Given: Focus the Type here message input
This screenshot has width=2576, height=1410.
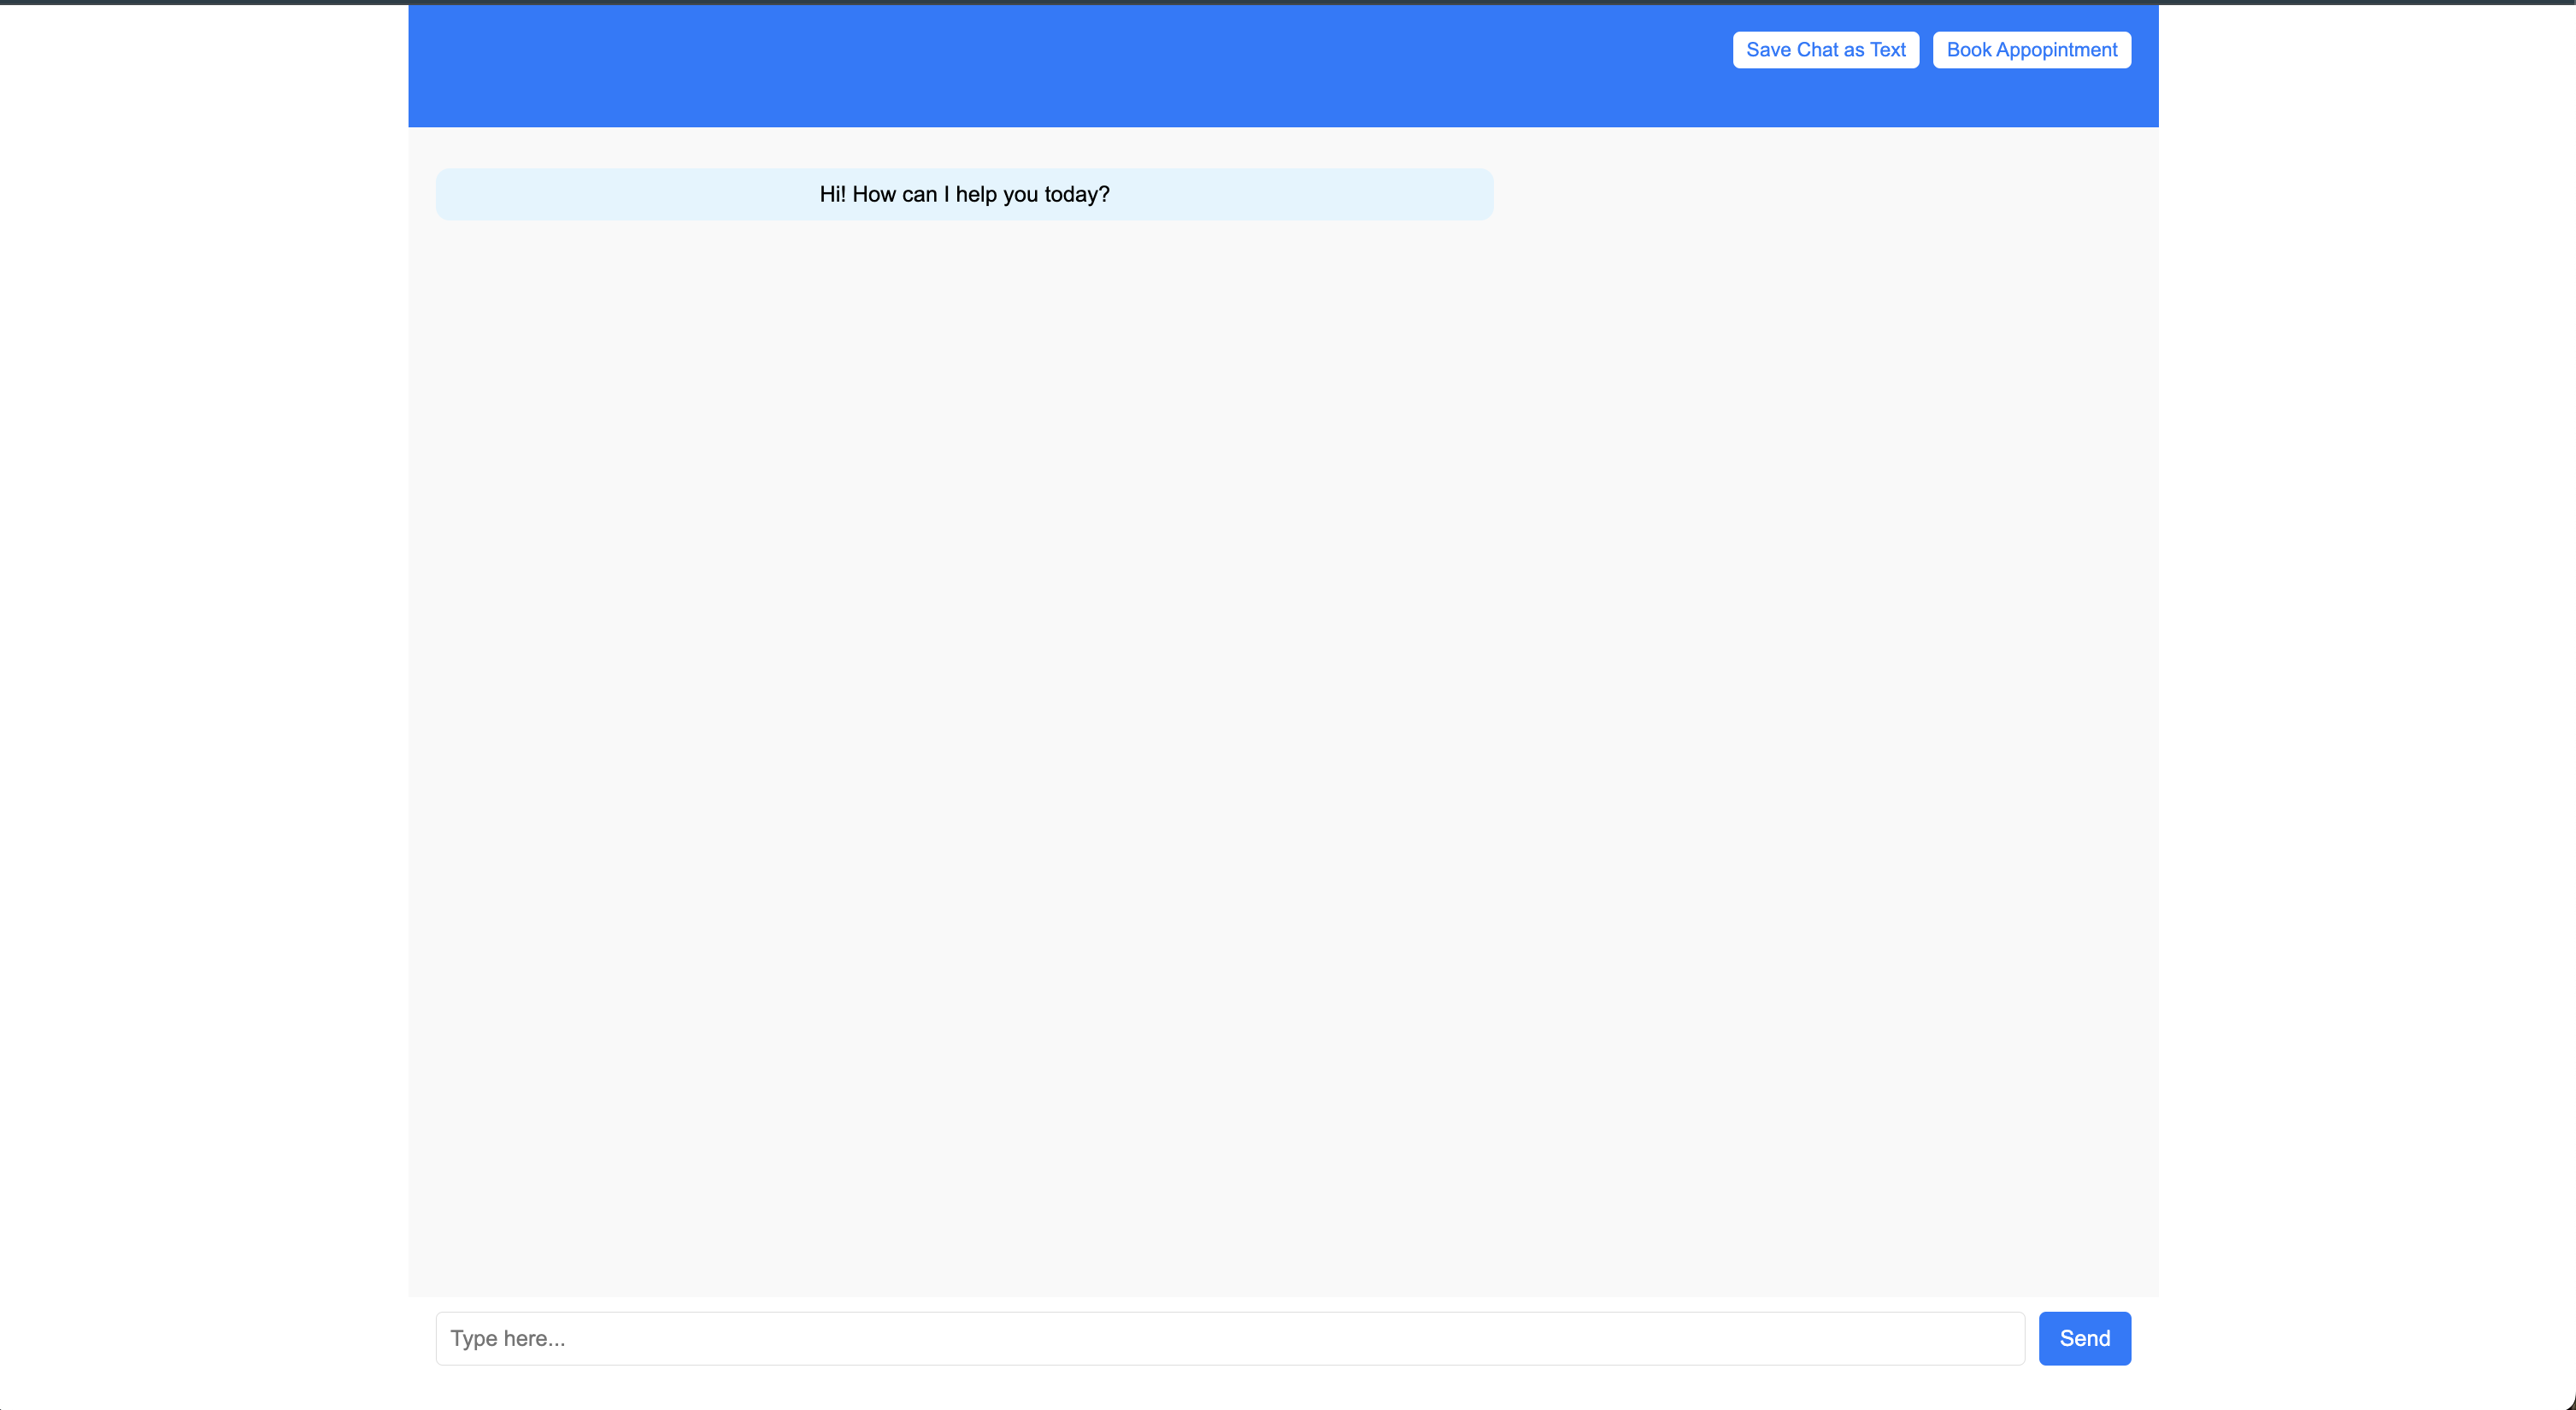Looking at the screenshot, I should 1229,1338.
